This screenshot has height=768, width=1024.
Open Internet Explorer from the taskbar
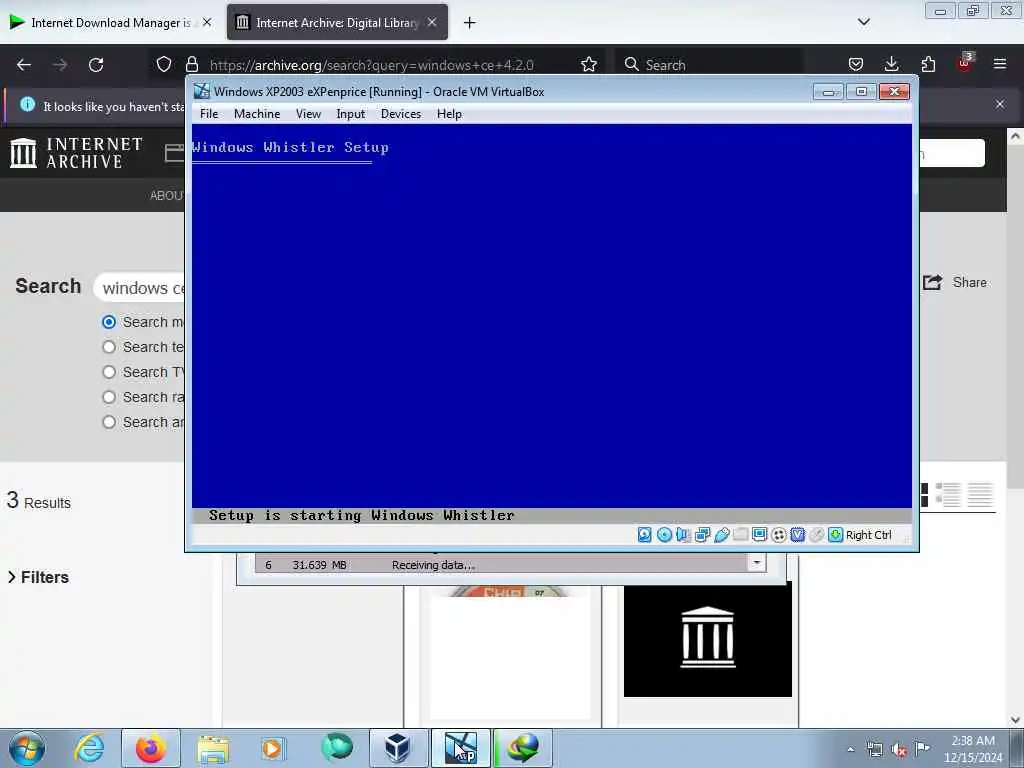tap(89, 748)
